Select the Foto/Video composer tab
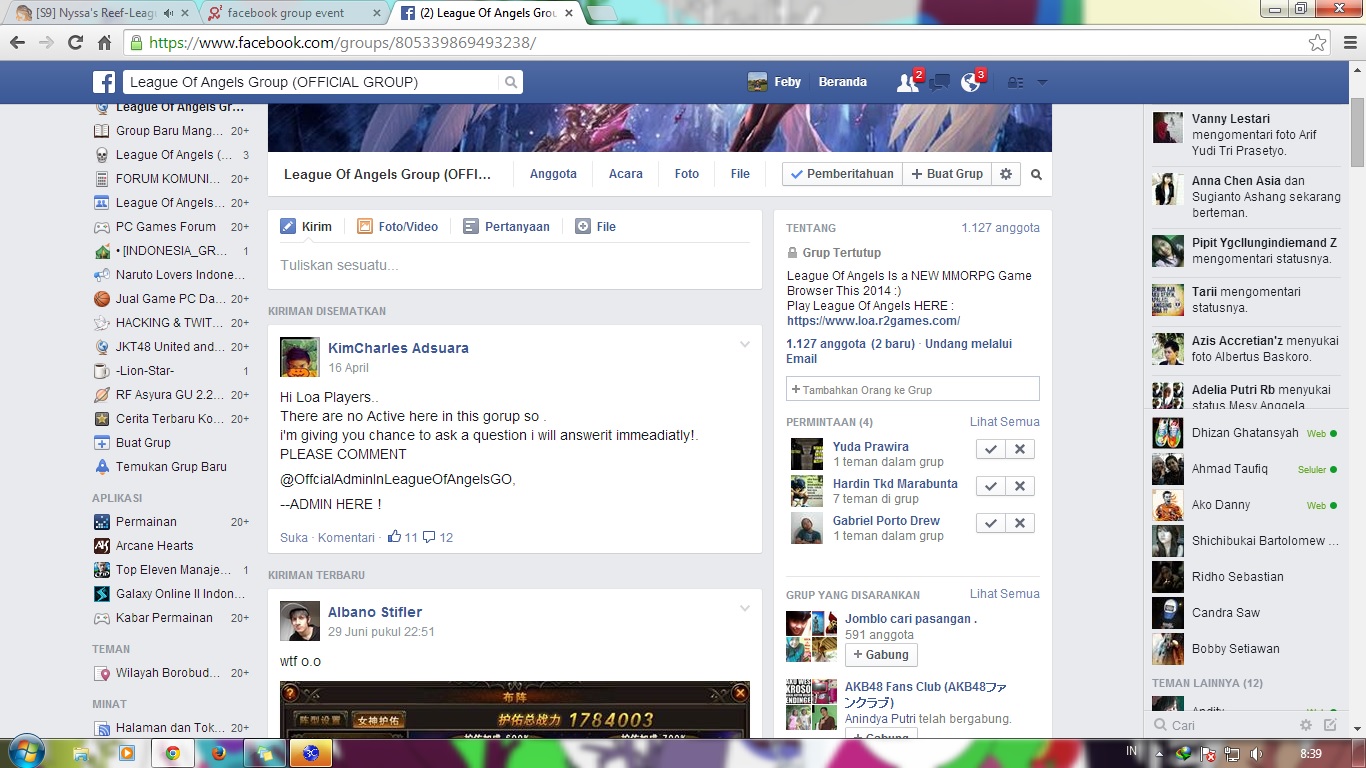 [x=398, y=227]
